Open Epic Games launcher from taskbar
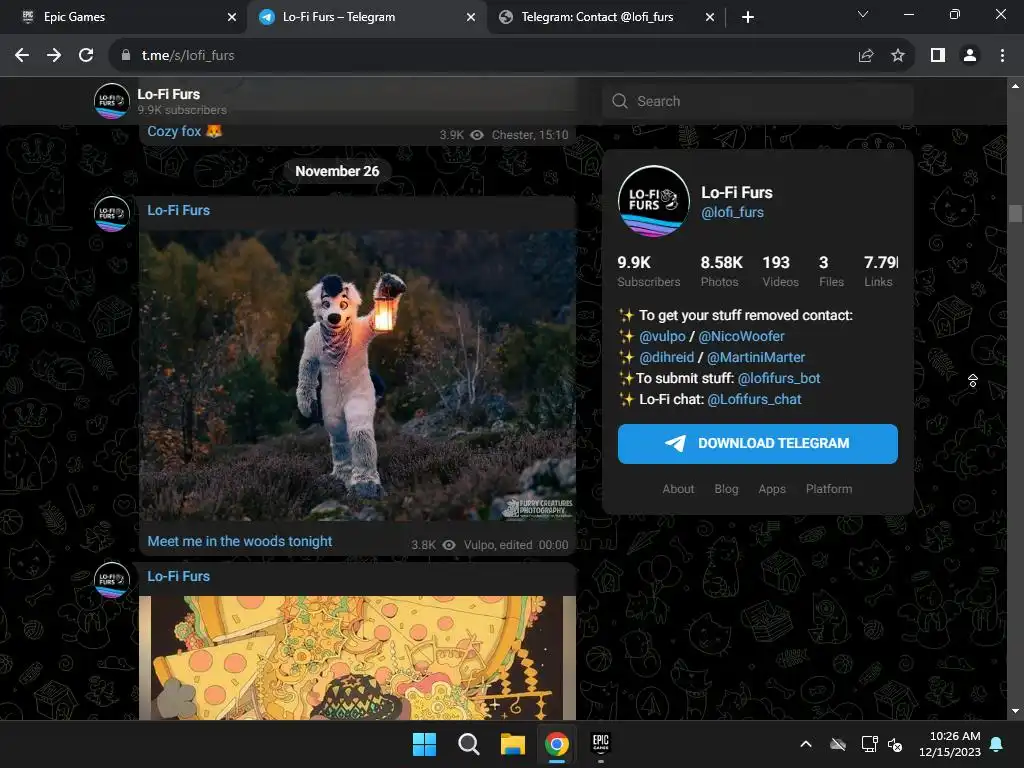 600,744
